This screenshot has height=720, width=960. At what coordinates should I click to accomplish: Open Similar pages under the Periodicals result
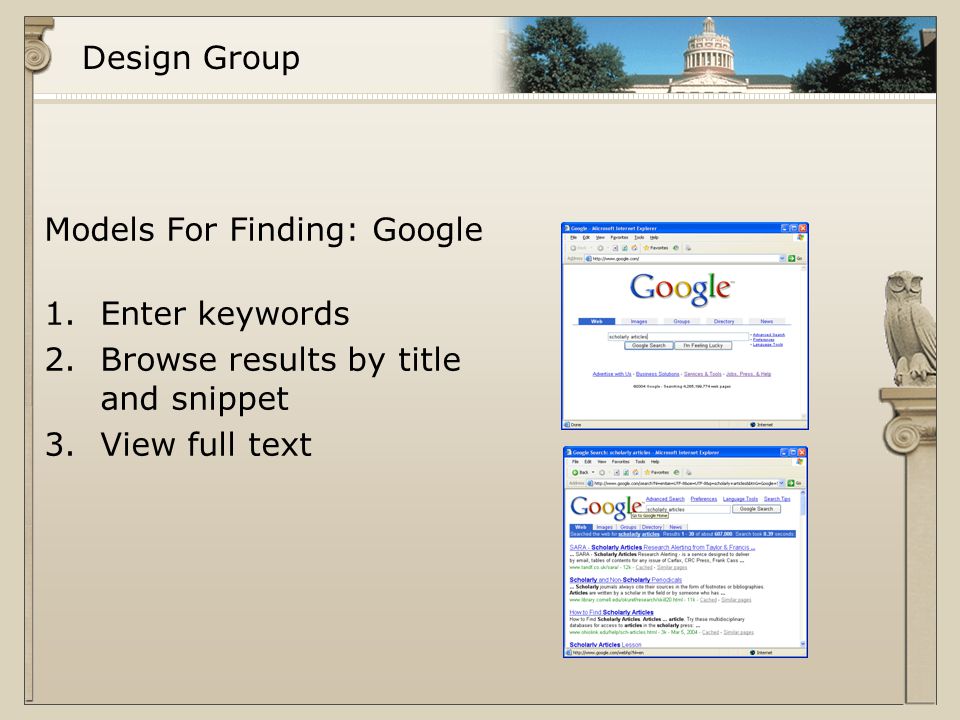(x=736, y=600)
